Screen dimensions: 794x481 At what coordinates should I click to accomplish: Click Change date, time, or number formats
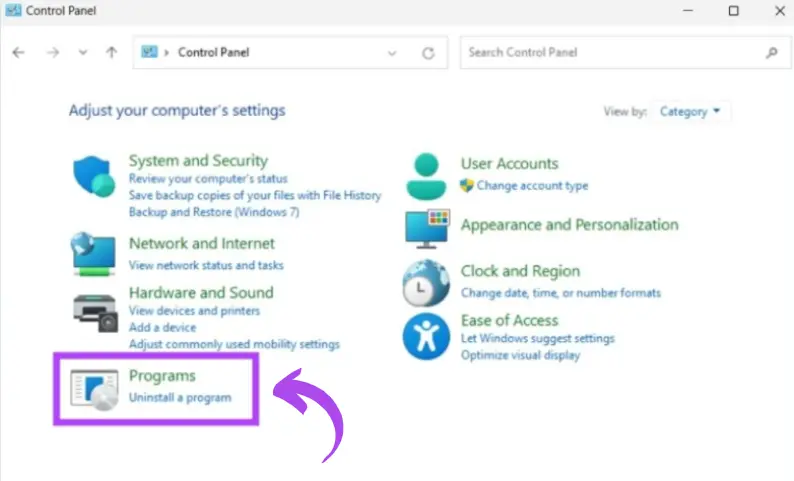point(561,293)
